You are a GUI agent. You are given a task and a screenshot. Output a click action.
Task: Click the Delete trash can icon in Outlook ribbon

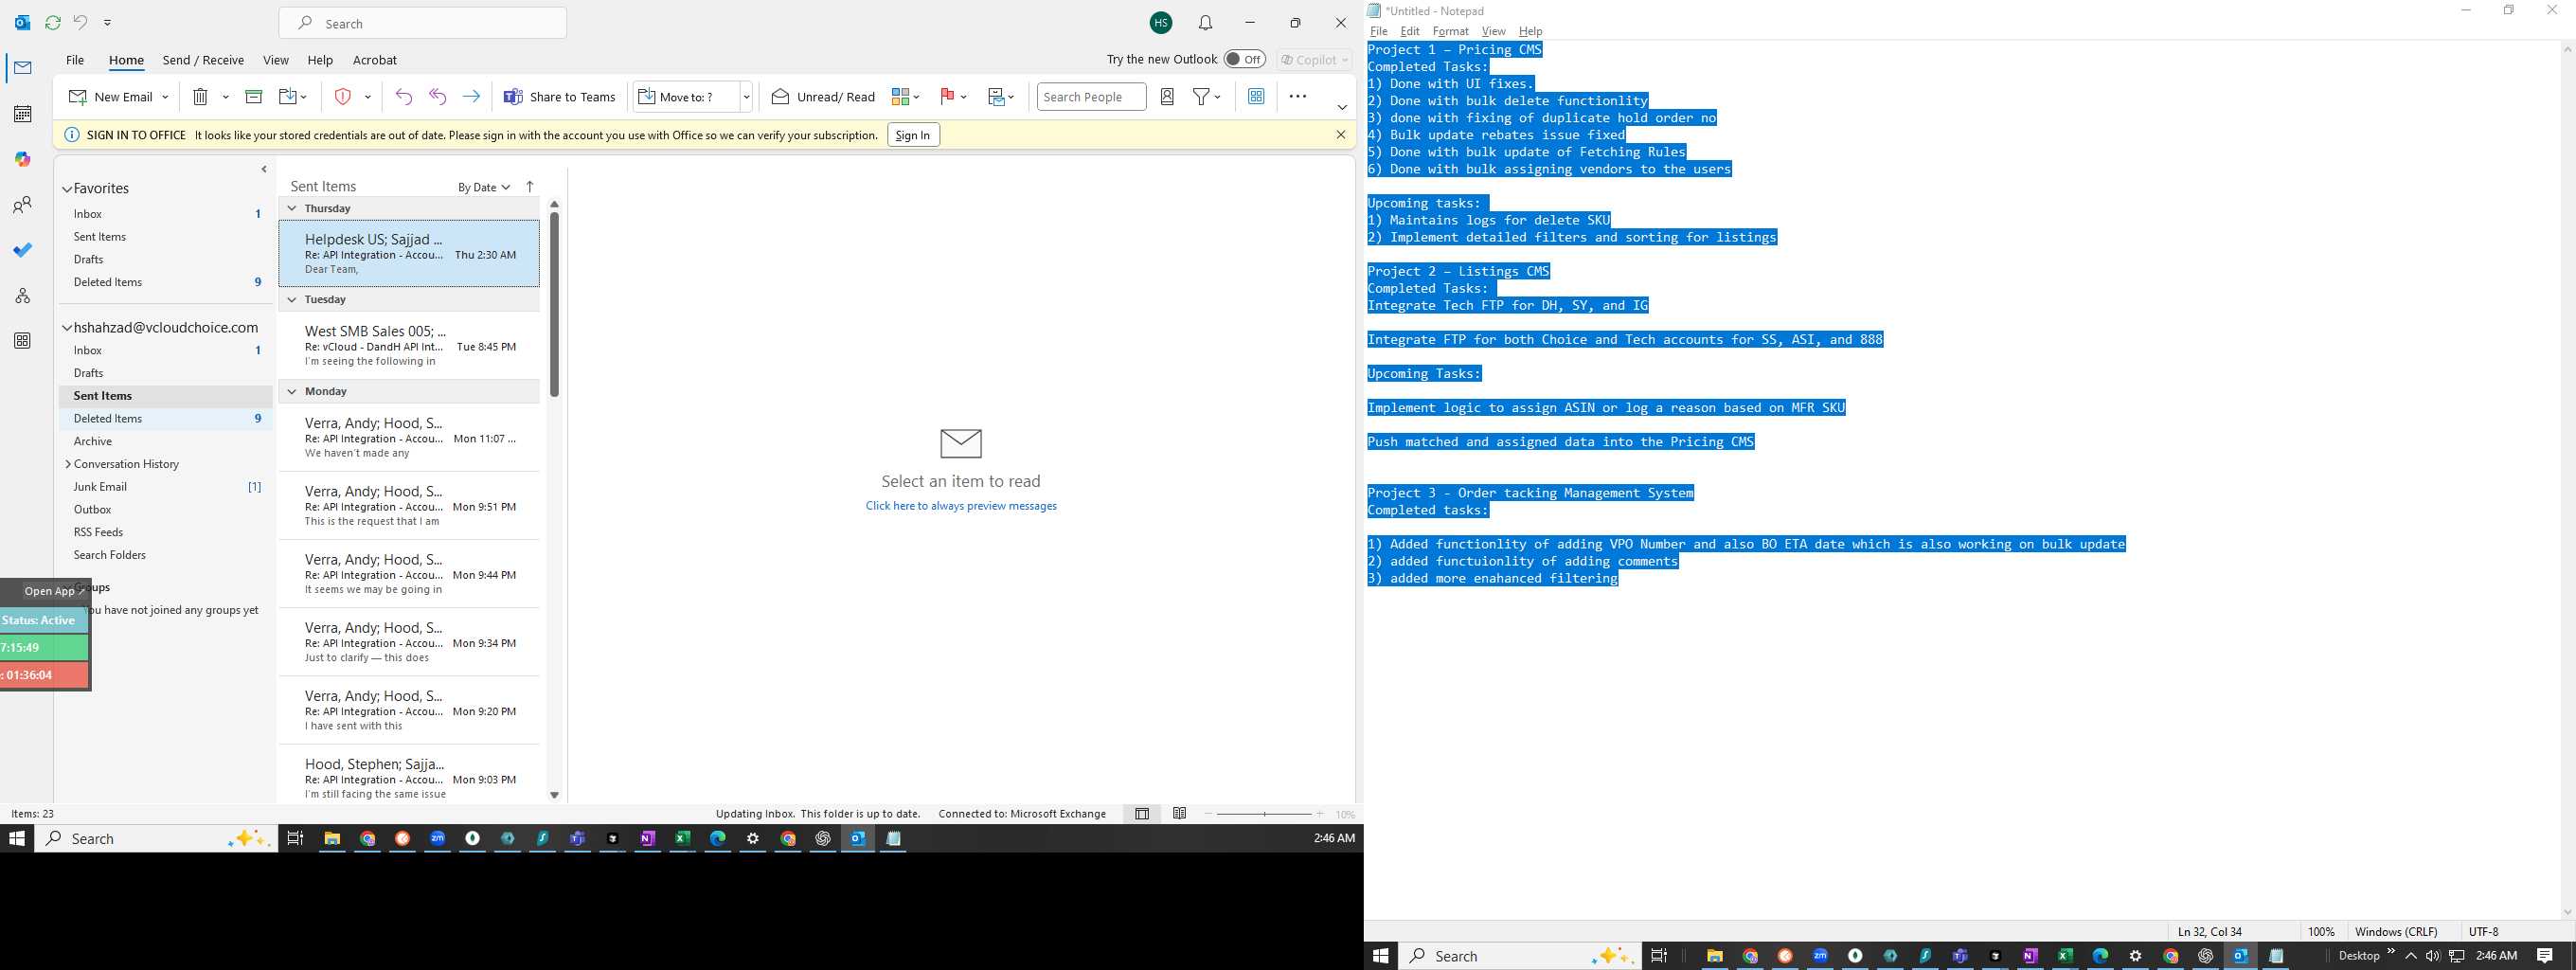[x=200, y=97]
